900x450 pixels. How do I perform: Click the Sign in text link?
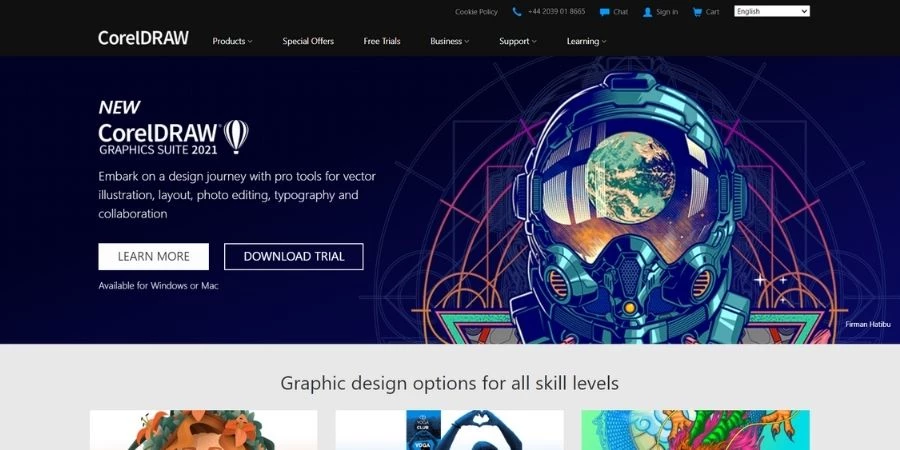pyautogui.click(x=667, y=12)
